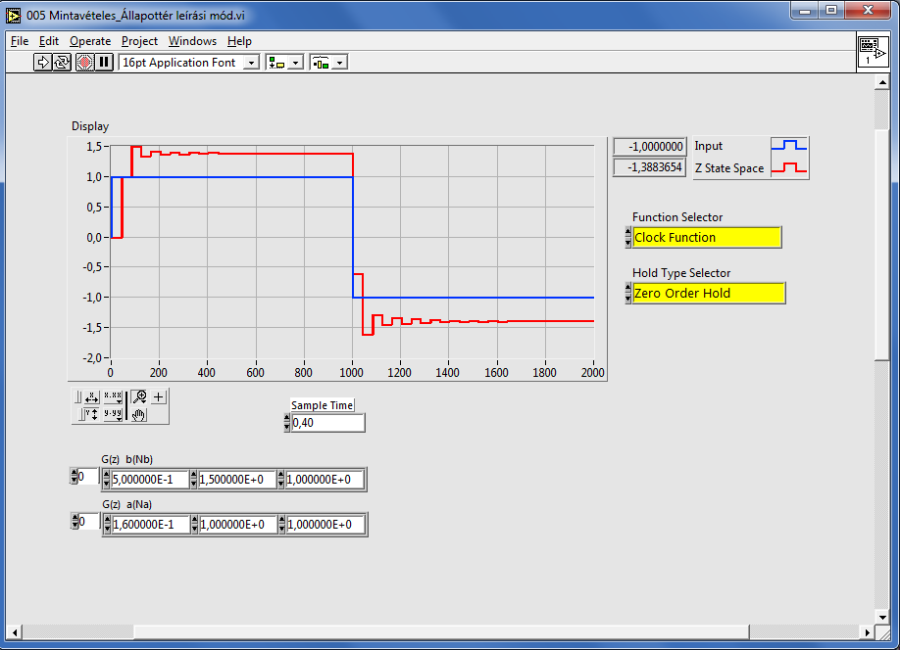
Task: Open the Operate menu
Action: tap(90, 41)
